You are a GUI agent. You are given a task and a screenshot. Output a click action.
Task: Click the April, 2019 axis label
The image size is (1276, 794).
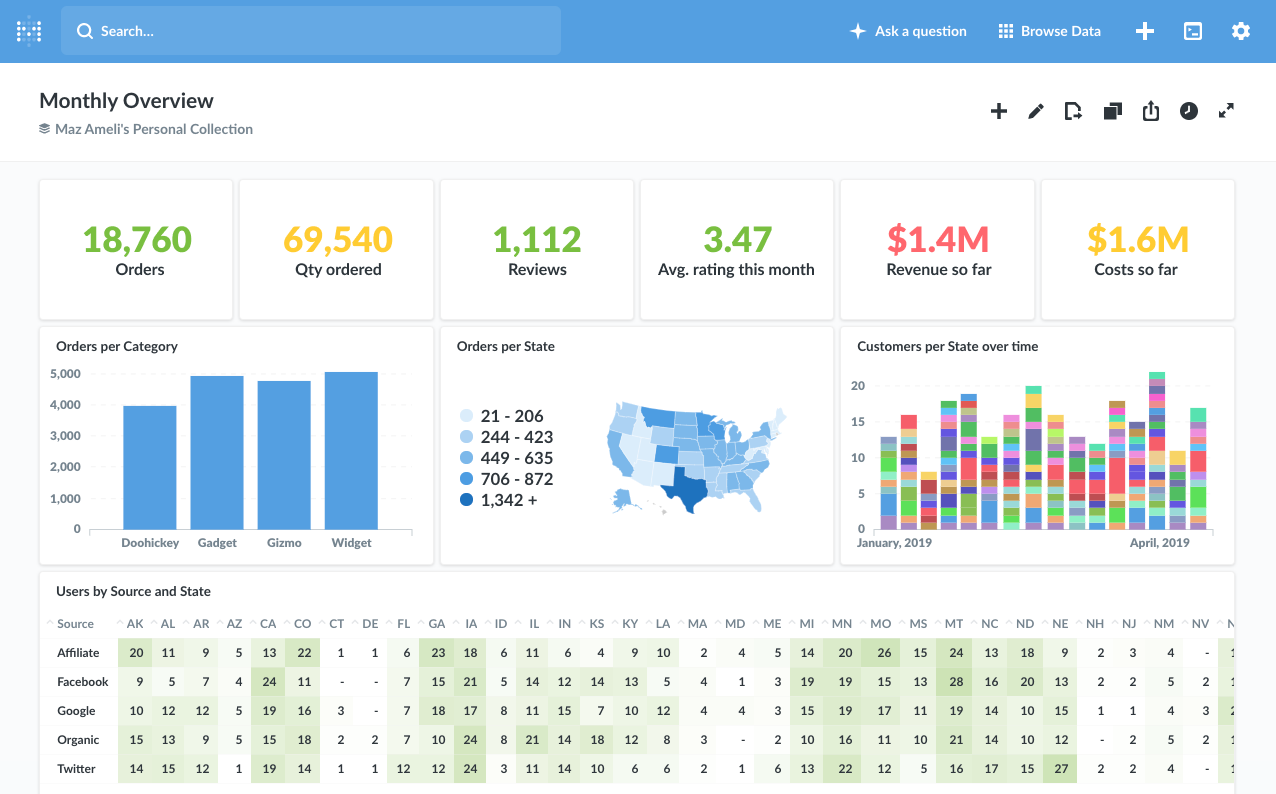tap(1160, 543)
